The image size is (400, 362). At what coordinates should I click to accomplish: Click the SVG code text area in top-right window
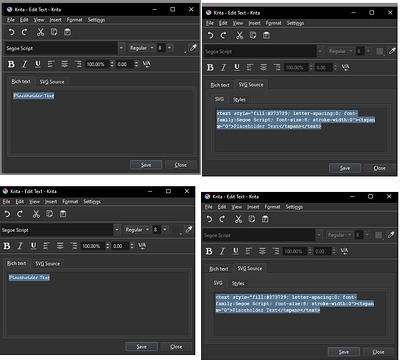click(301, 130)
